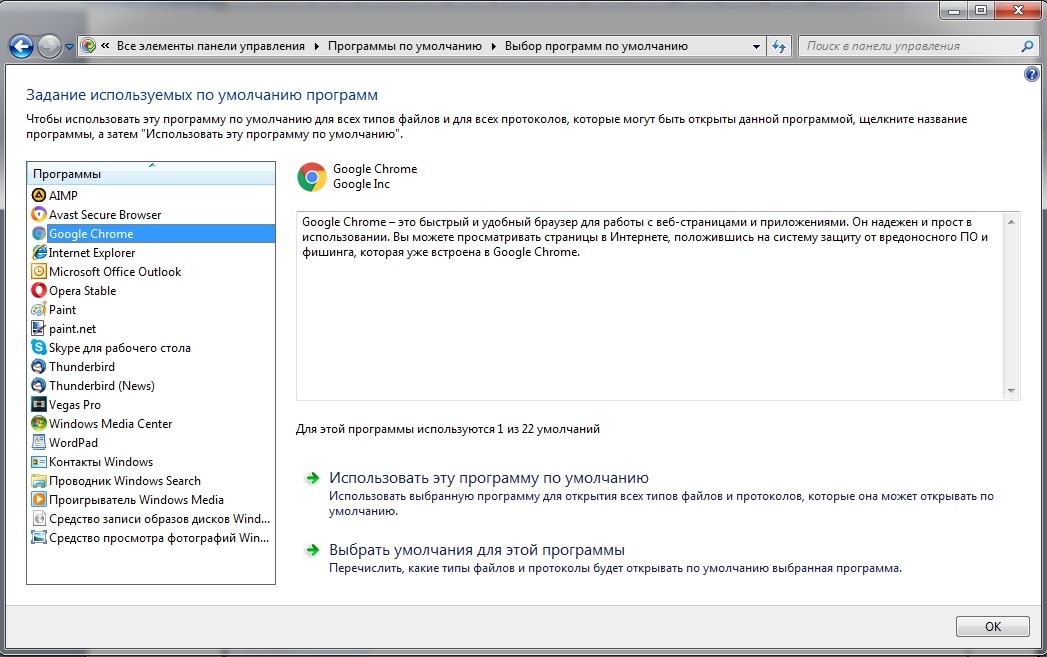The image size is (1047, 657).
Task: Click the Microsoft Office Outlook icon
Action: point(39,272)
